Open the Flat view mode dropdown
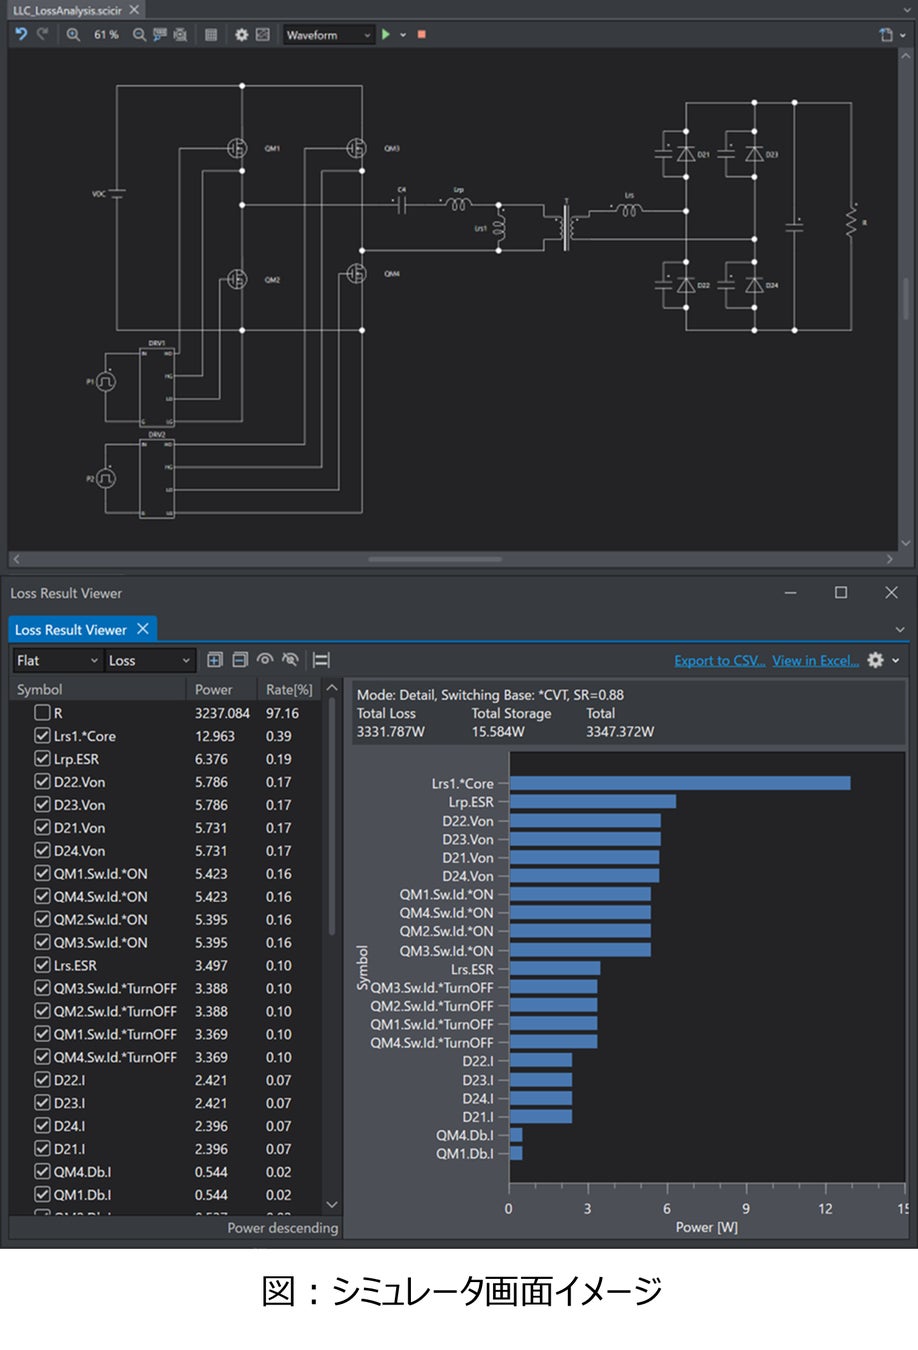Image resolution: width=918 pixels, height=1350 pixels. 58,661
